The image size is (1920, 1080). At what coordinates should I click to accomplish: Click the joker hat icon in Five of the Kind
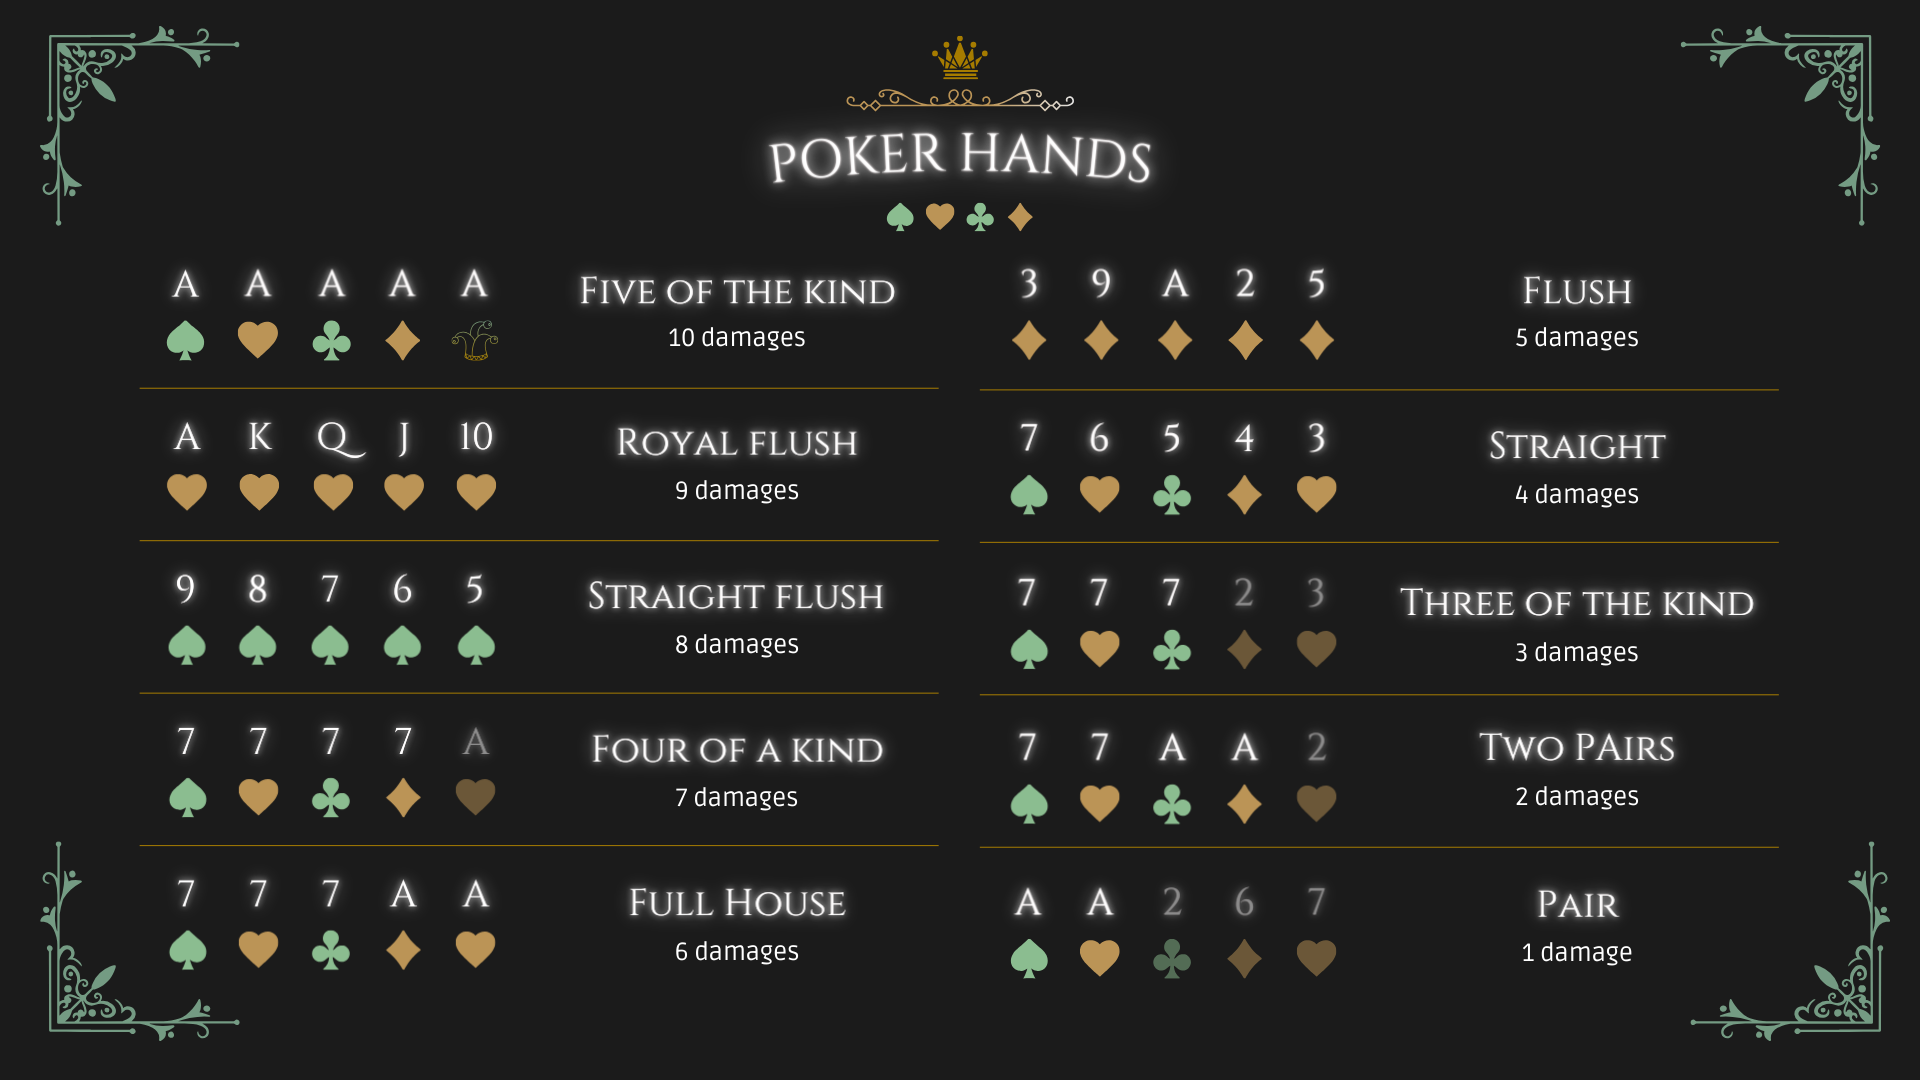(475, 341)
